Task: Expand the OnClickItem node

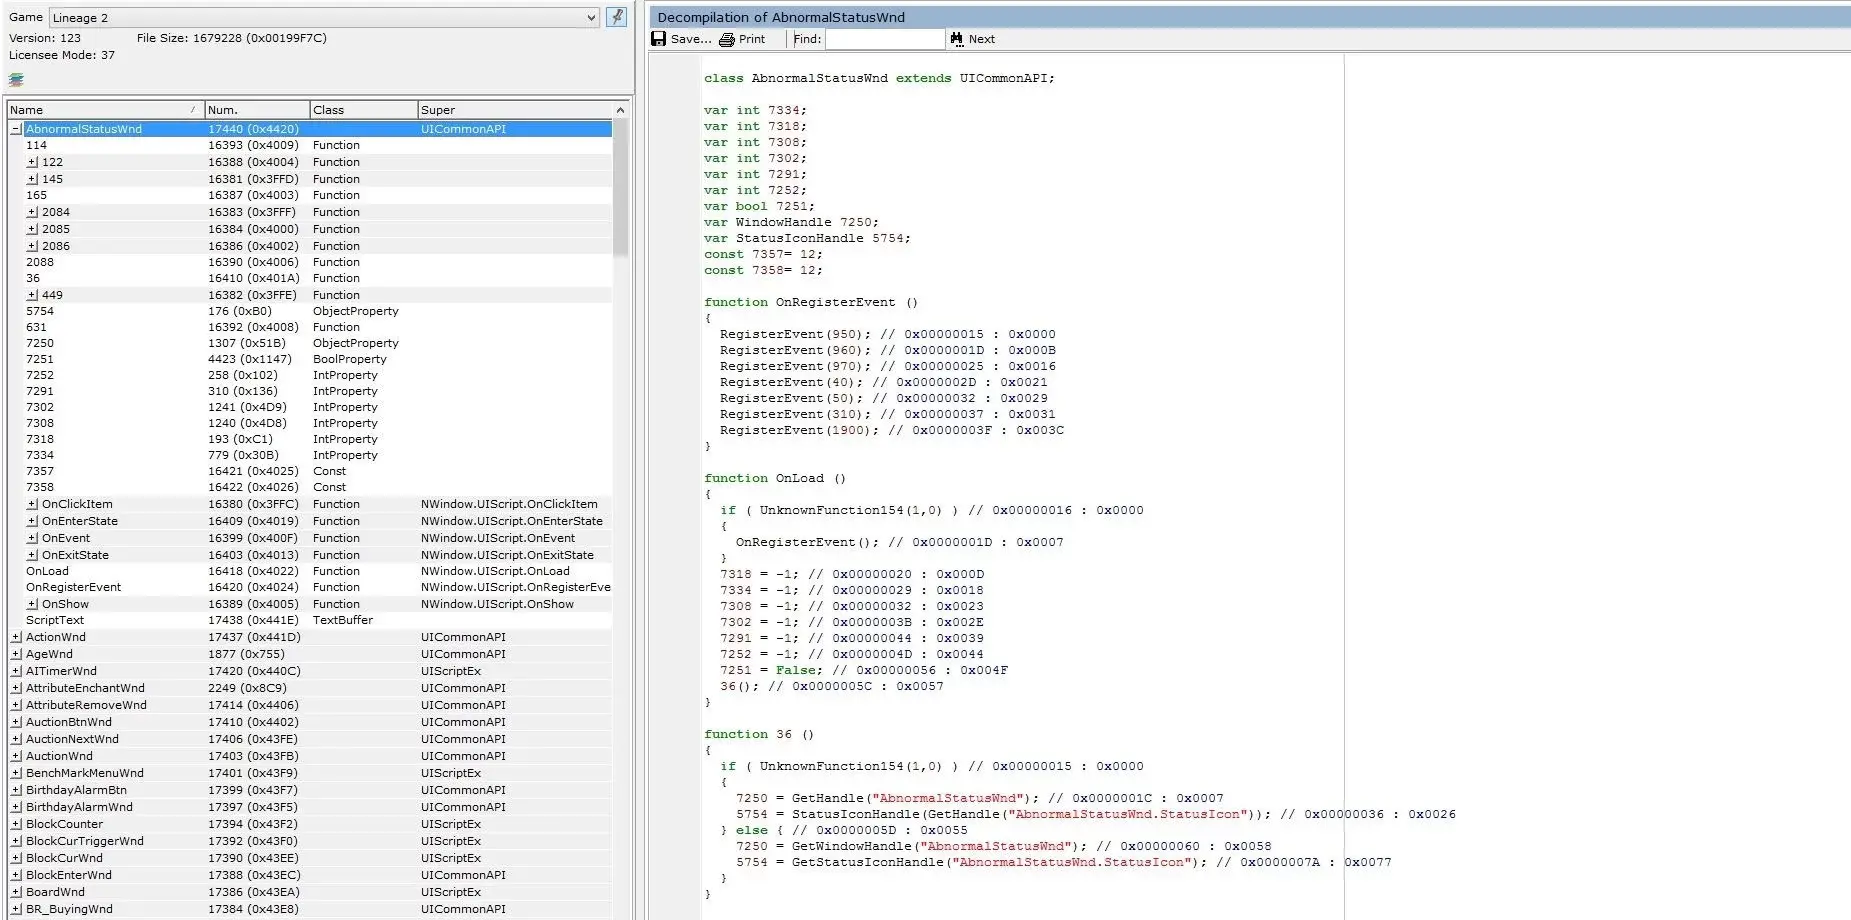Action: [32, 504]
